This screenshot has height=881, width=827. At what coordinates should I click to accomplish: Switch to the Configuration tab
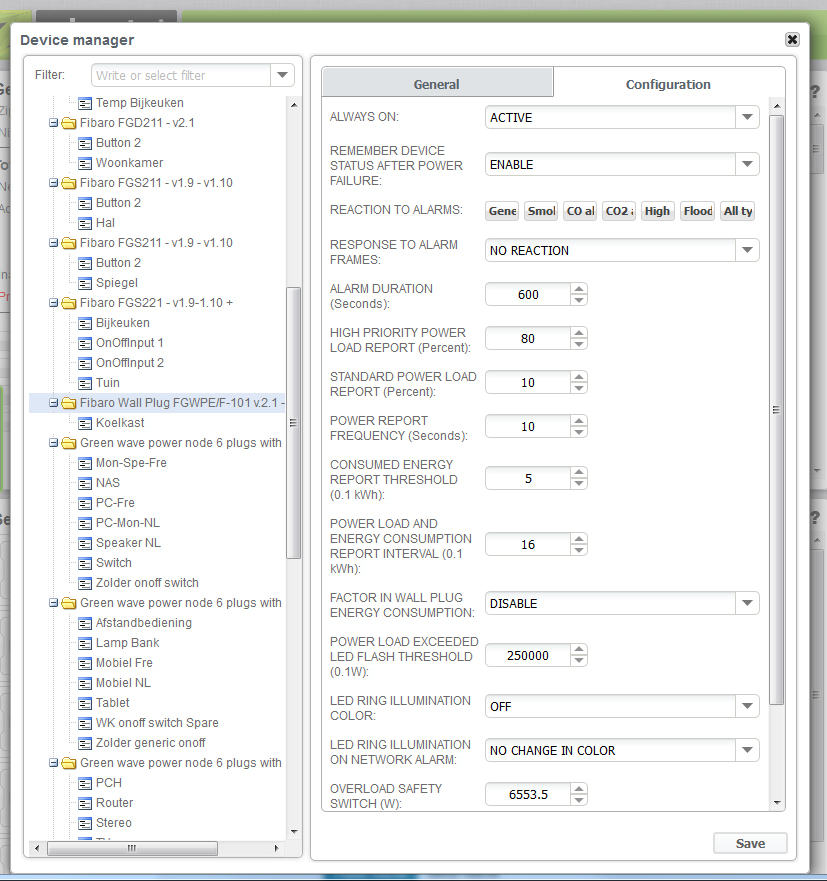(x=668, y=84)
